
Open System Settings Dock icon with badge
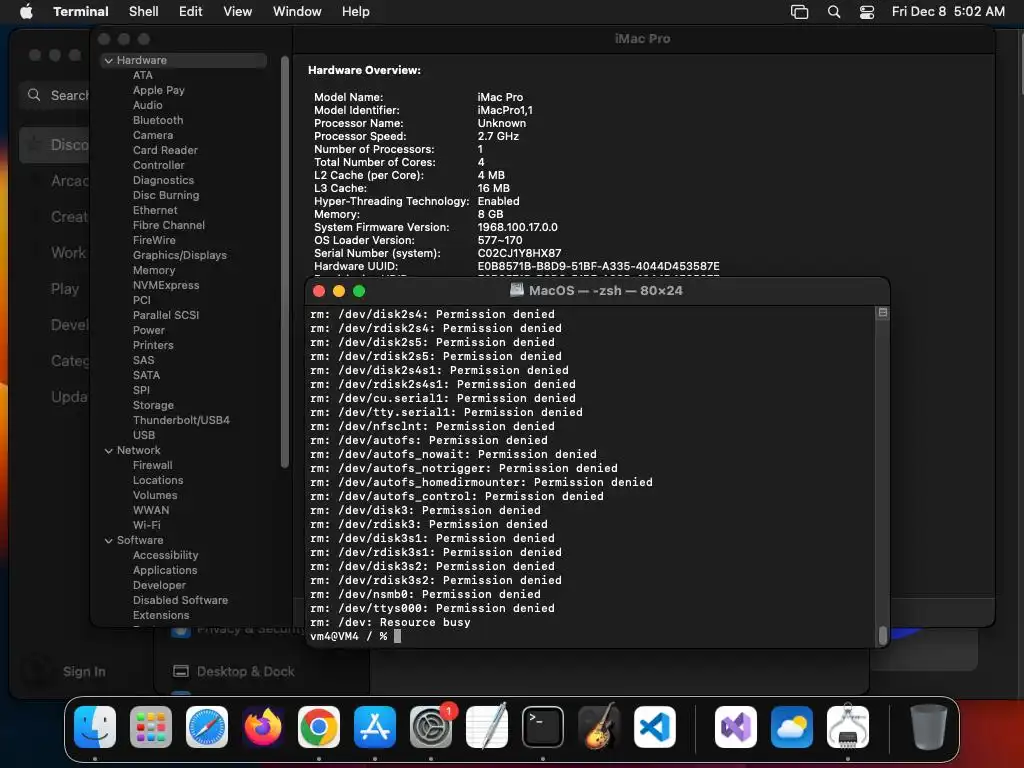click(431, 727)
